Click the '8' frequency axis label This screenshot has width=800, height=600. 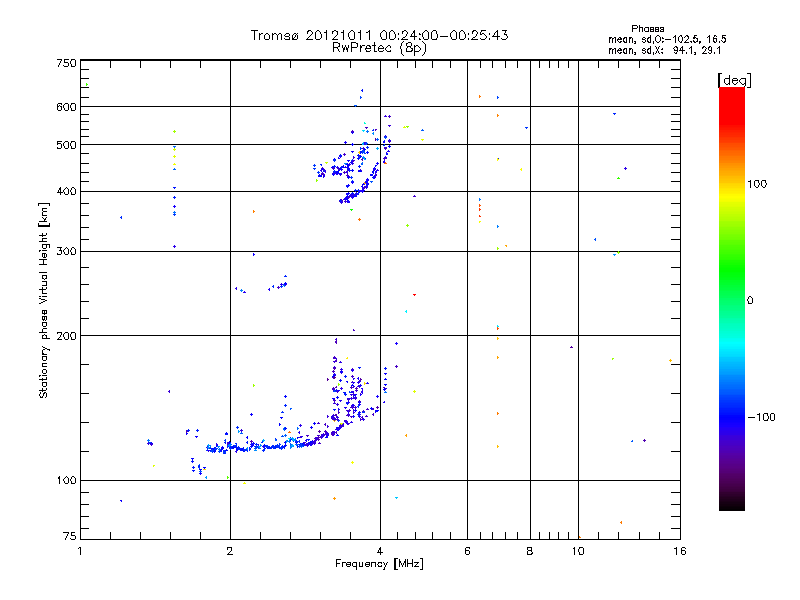(x=530, y=551)
